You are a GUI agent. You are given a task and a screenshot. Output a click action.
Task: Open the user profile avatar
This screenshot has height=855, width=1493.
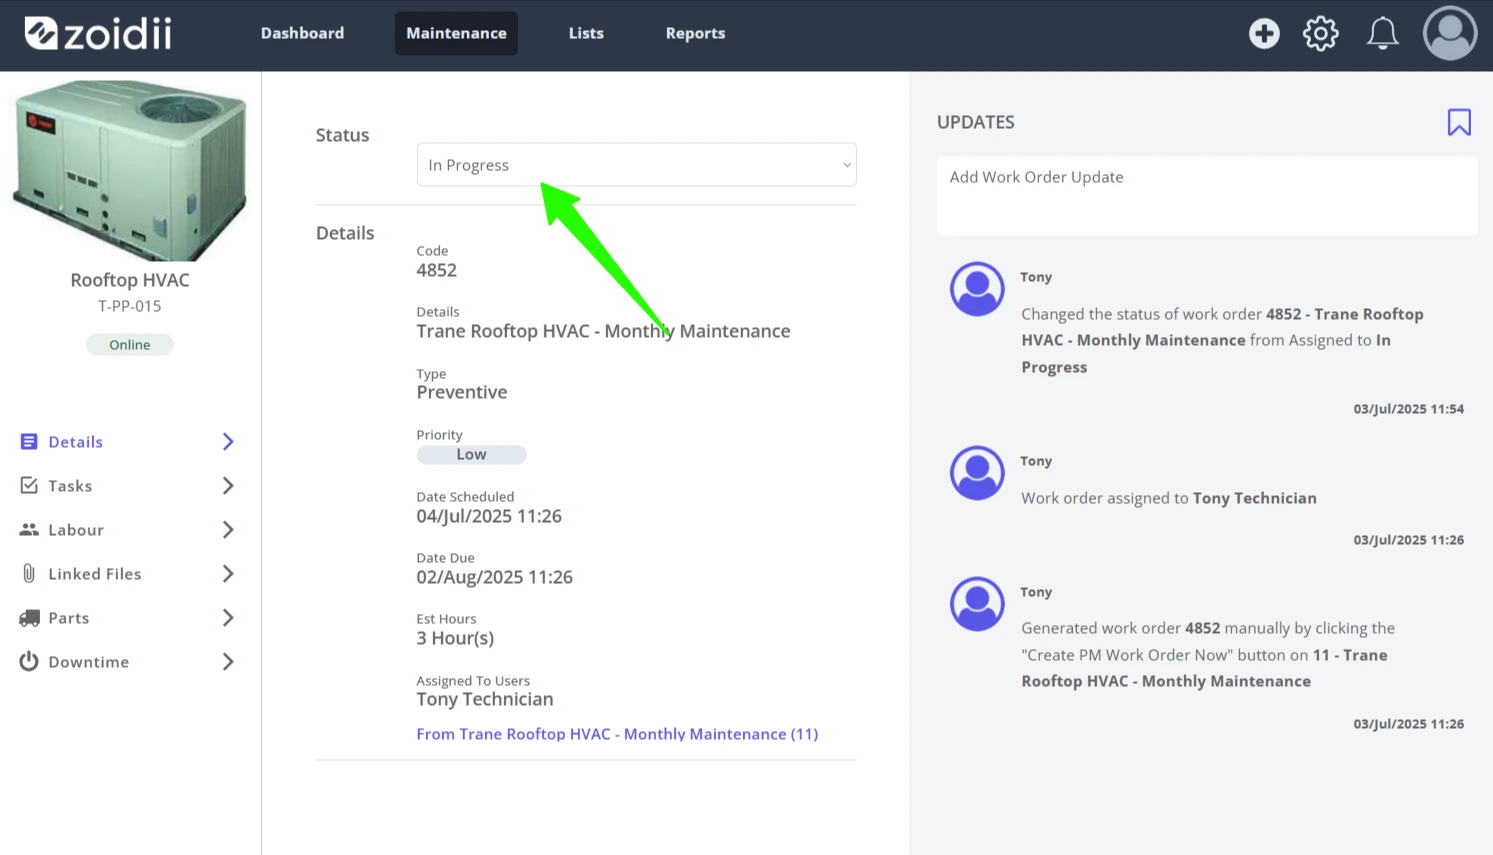1450,33
